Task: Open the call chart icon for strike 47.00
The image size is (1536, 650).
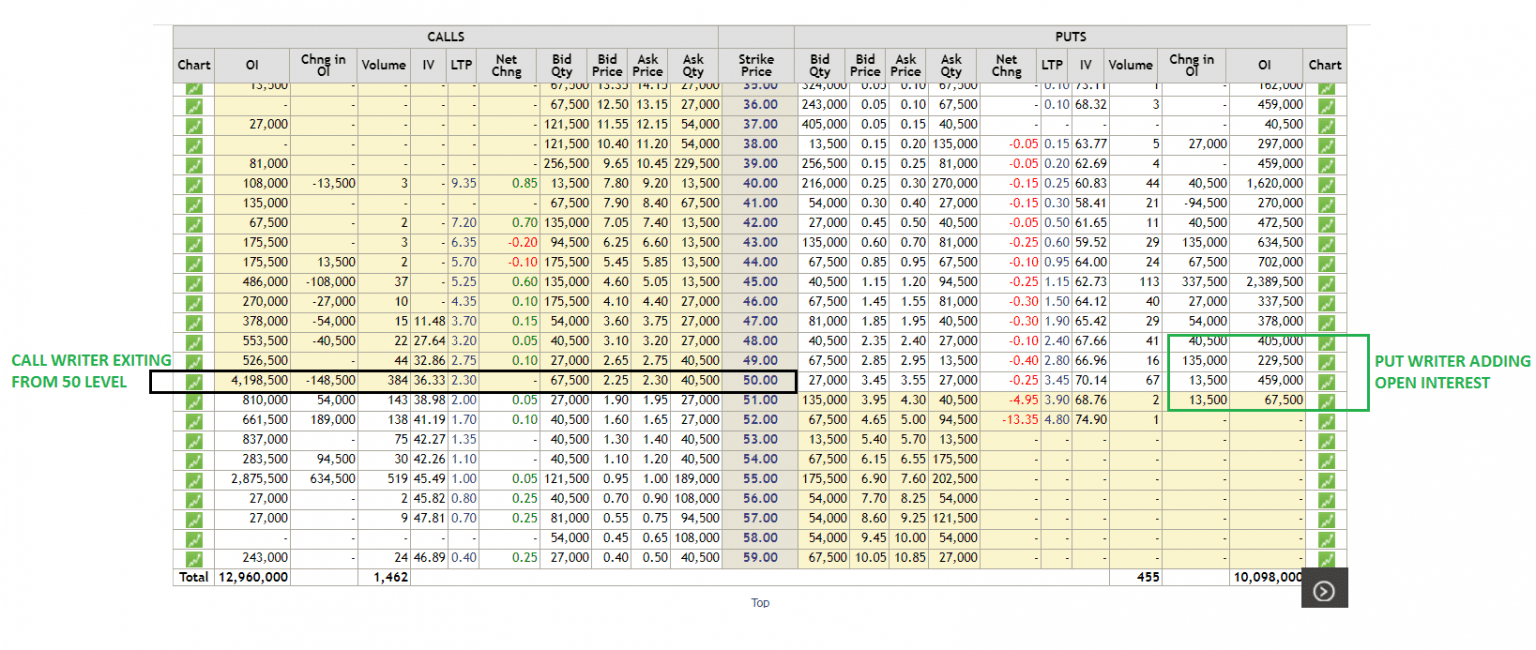Action: click(193, 321)
